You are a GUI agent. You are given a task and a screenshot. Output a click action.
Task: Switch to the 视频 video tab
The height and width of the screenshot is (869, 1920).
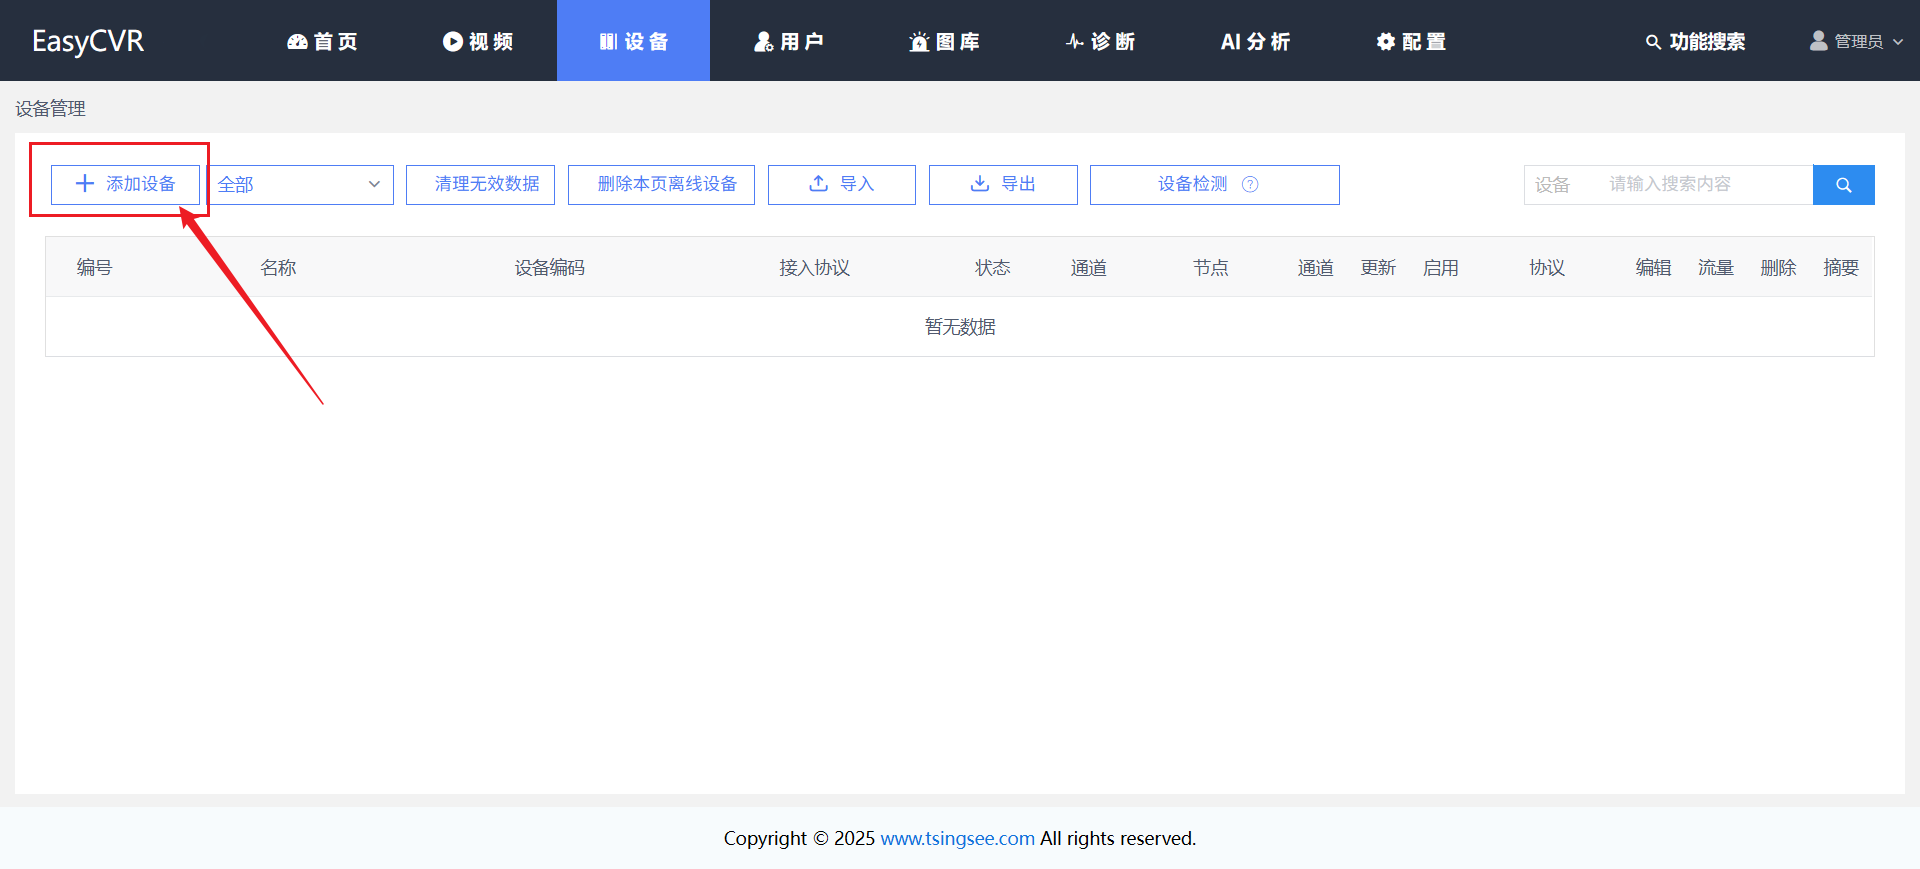click(478, 41)
